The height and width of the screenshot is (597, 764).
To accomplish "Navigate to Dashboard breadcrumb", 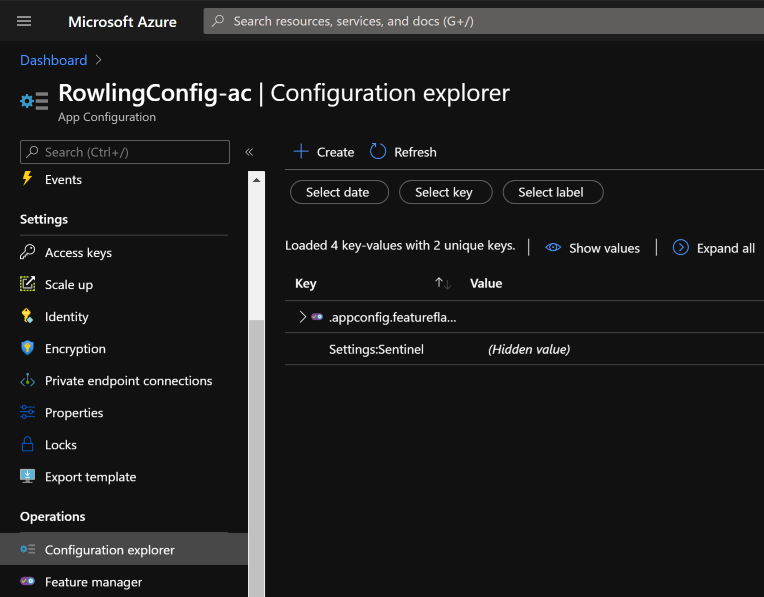I will (54, 60).
